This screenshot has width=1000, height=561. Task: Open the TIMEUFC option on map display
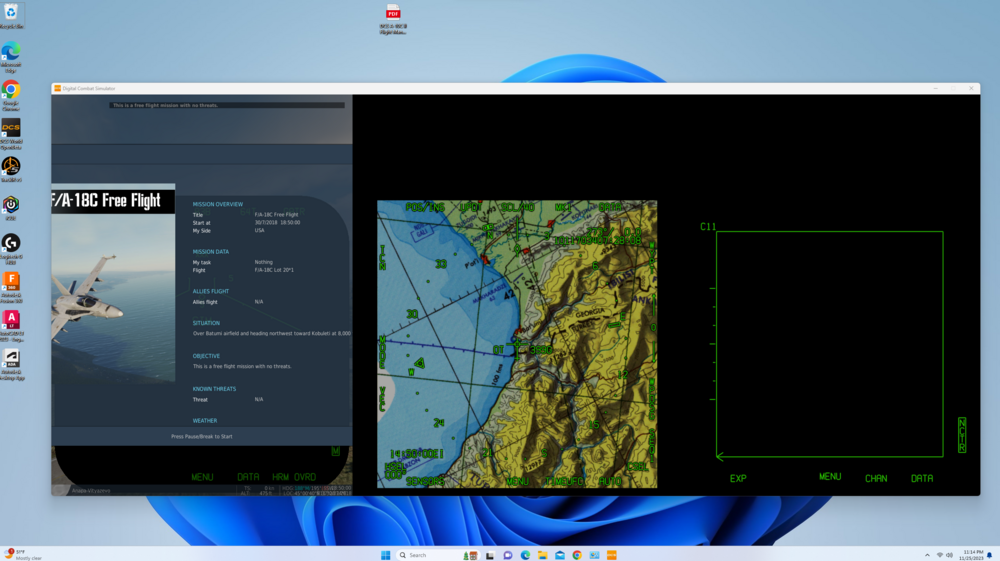point(564,482)
